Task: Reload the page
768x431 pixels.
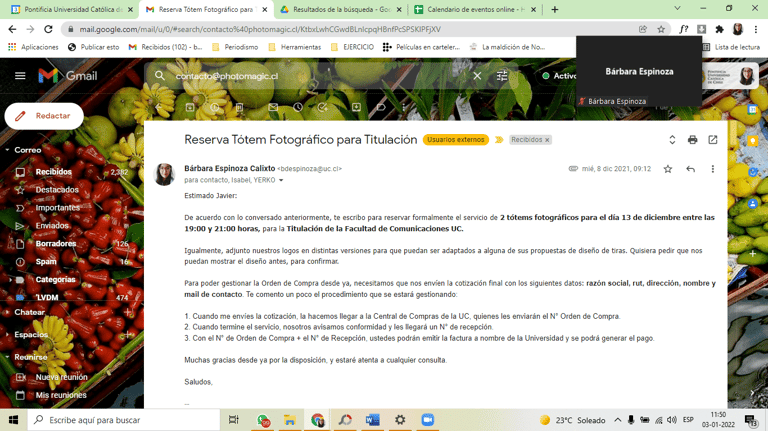Action: point(48,29)
